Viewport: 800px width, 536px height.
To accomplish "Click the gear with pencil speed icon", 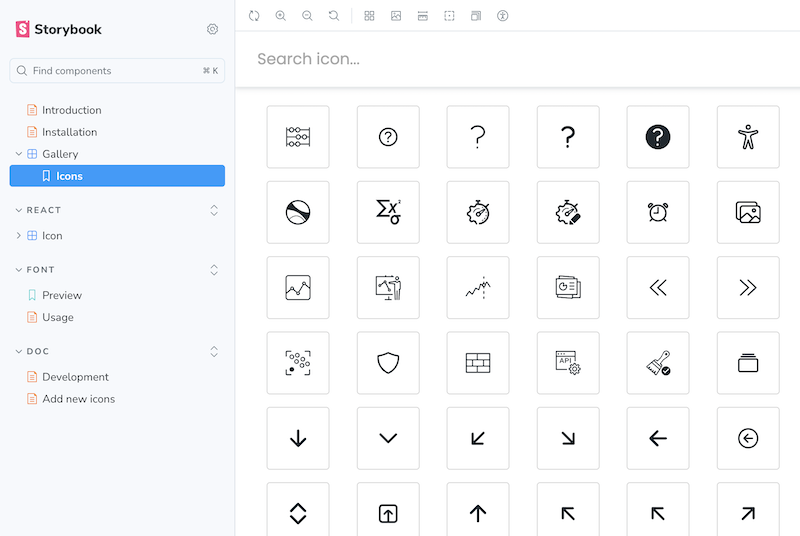I will tap(568, 212).
